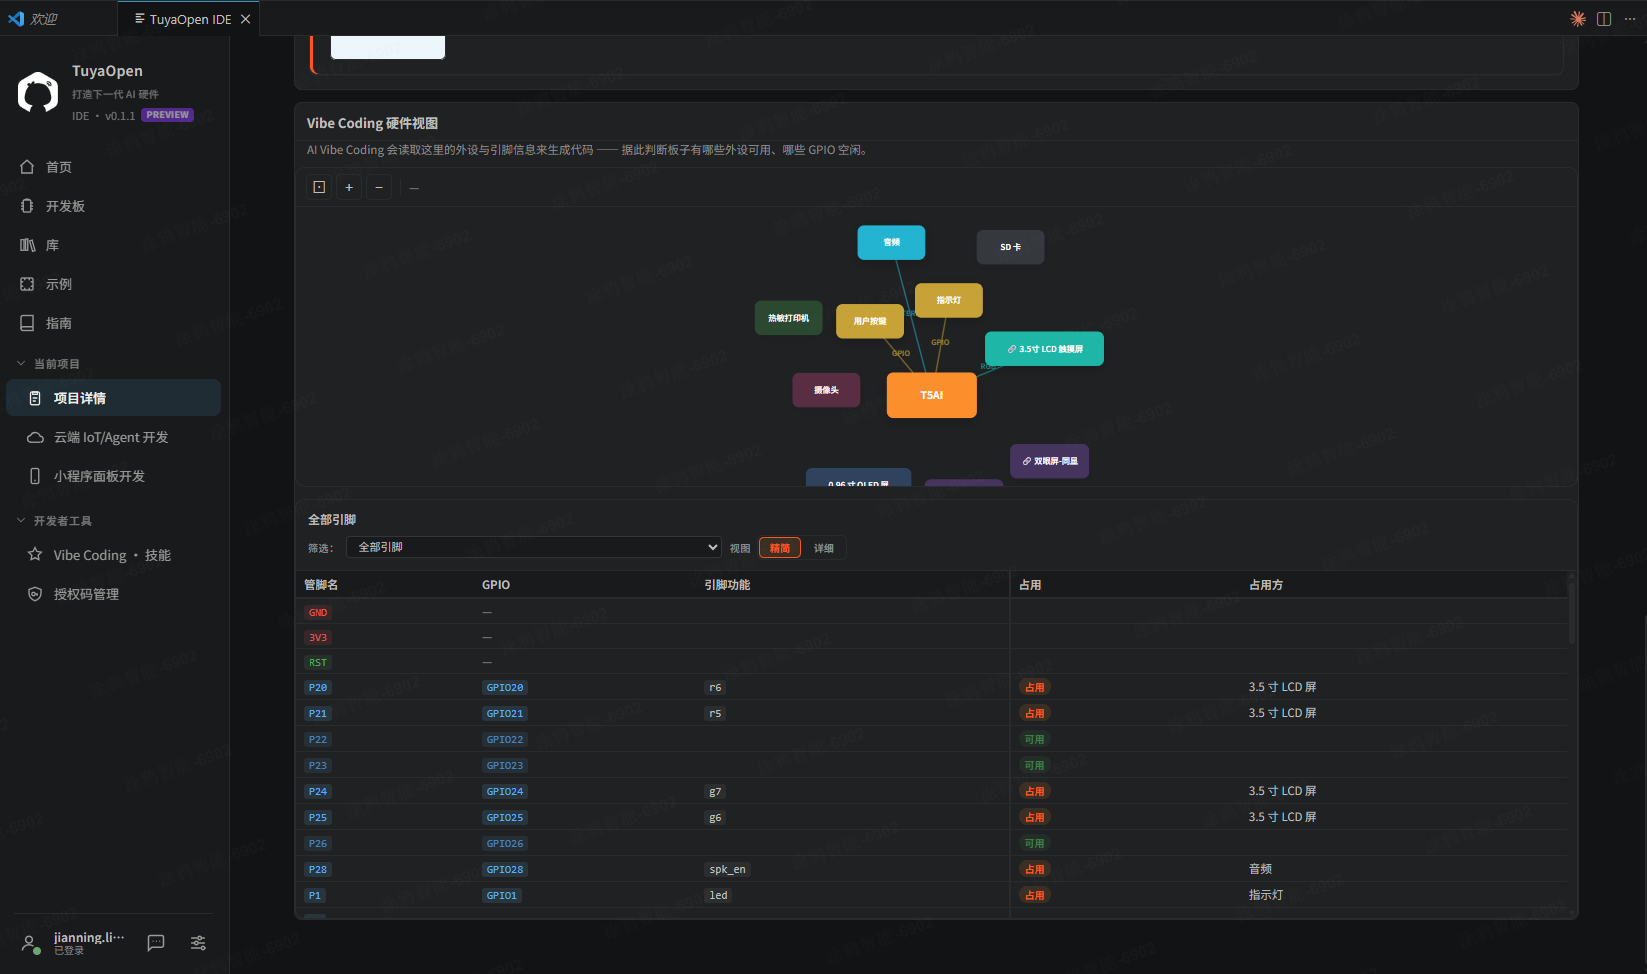Viewport: 1647px width, 974px height.
Task: Select 项目详情 in the sidebar
Action: click(x=113, y=398)
